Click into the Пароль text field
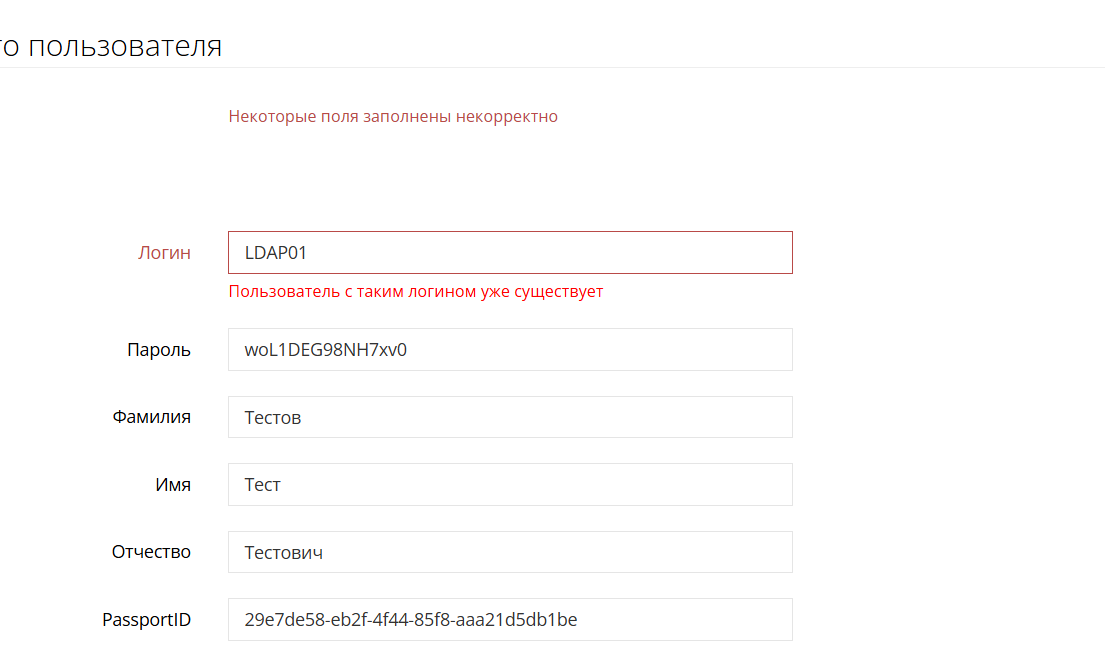1105x659 pixels. [x=600, y=350]
